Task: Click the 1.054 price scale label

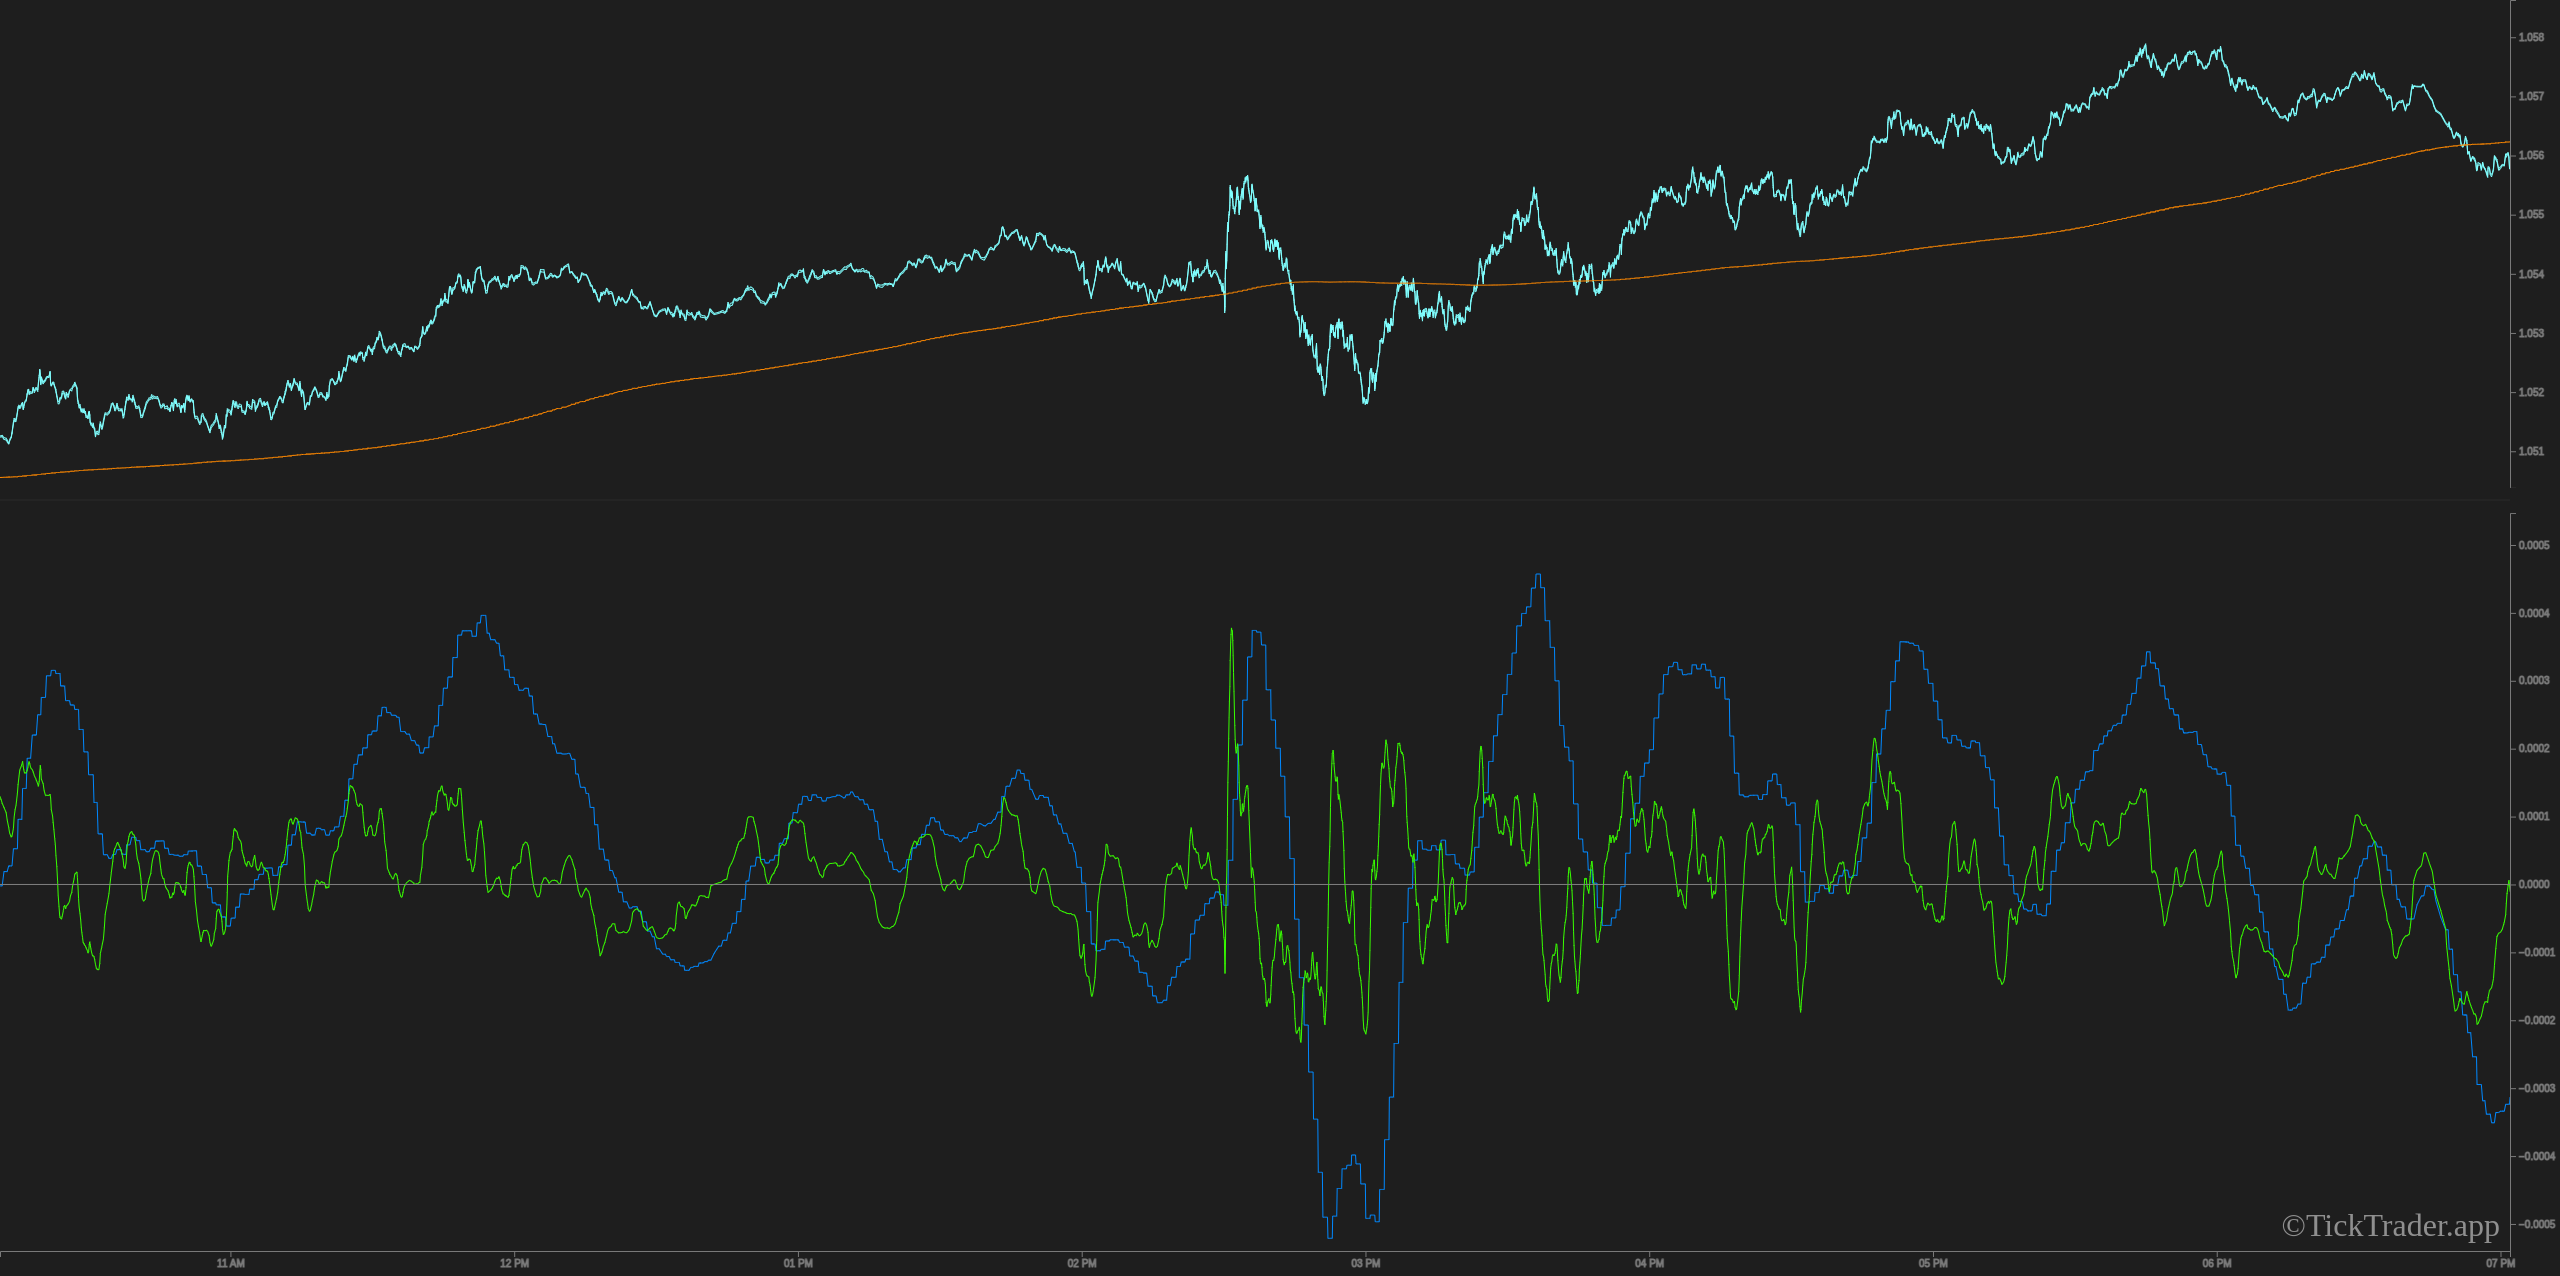Action: click(x=2531, y=274)
